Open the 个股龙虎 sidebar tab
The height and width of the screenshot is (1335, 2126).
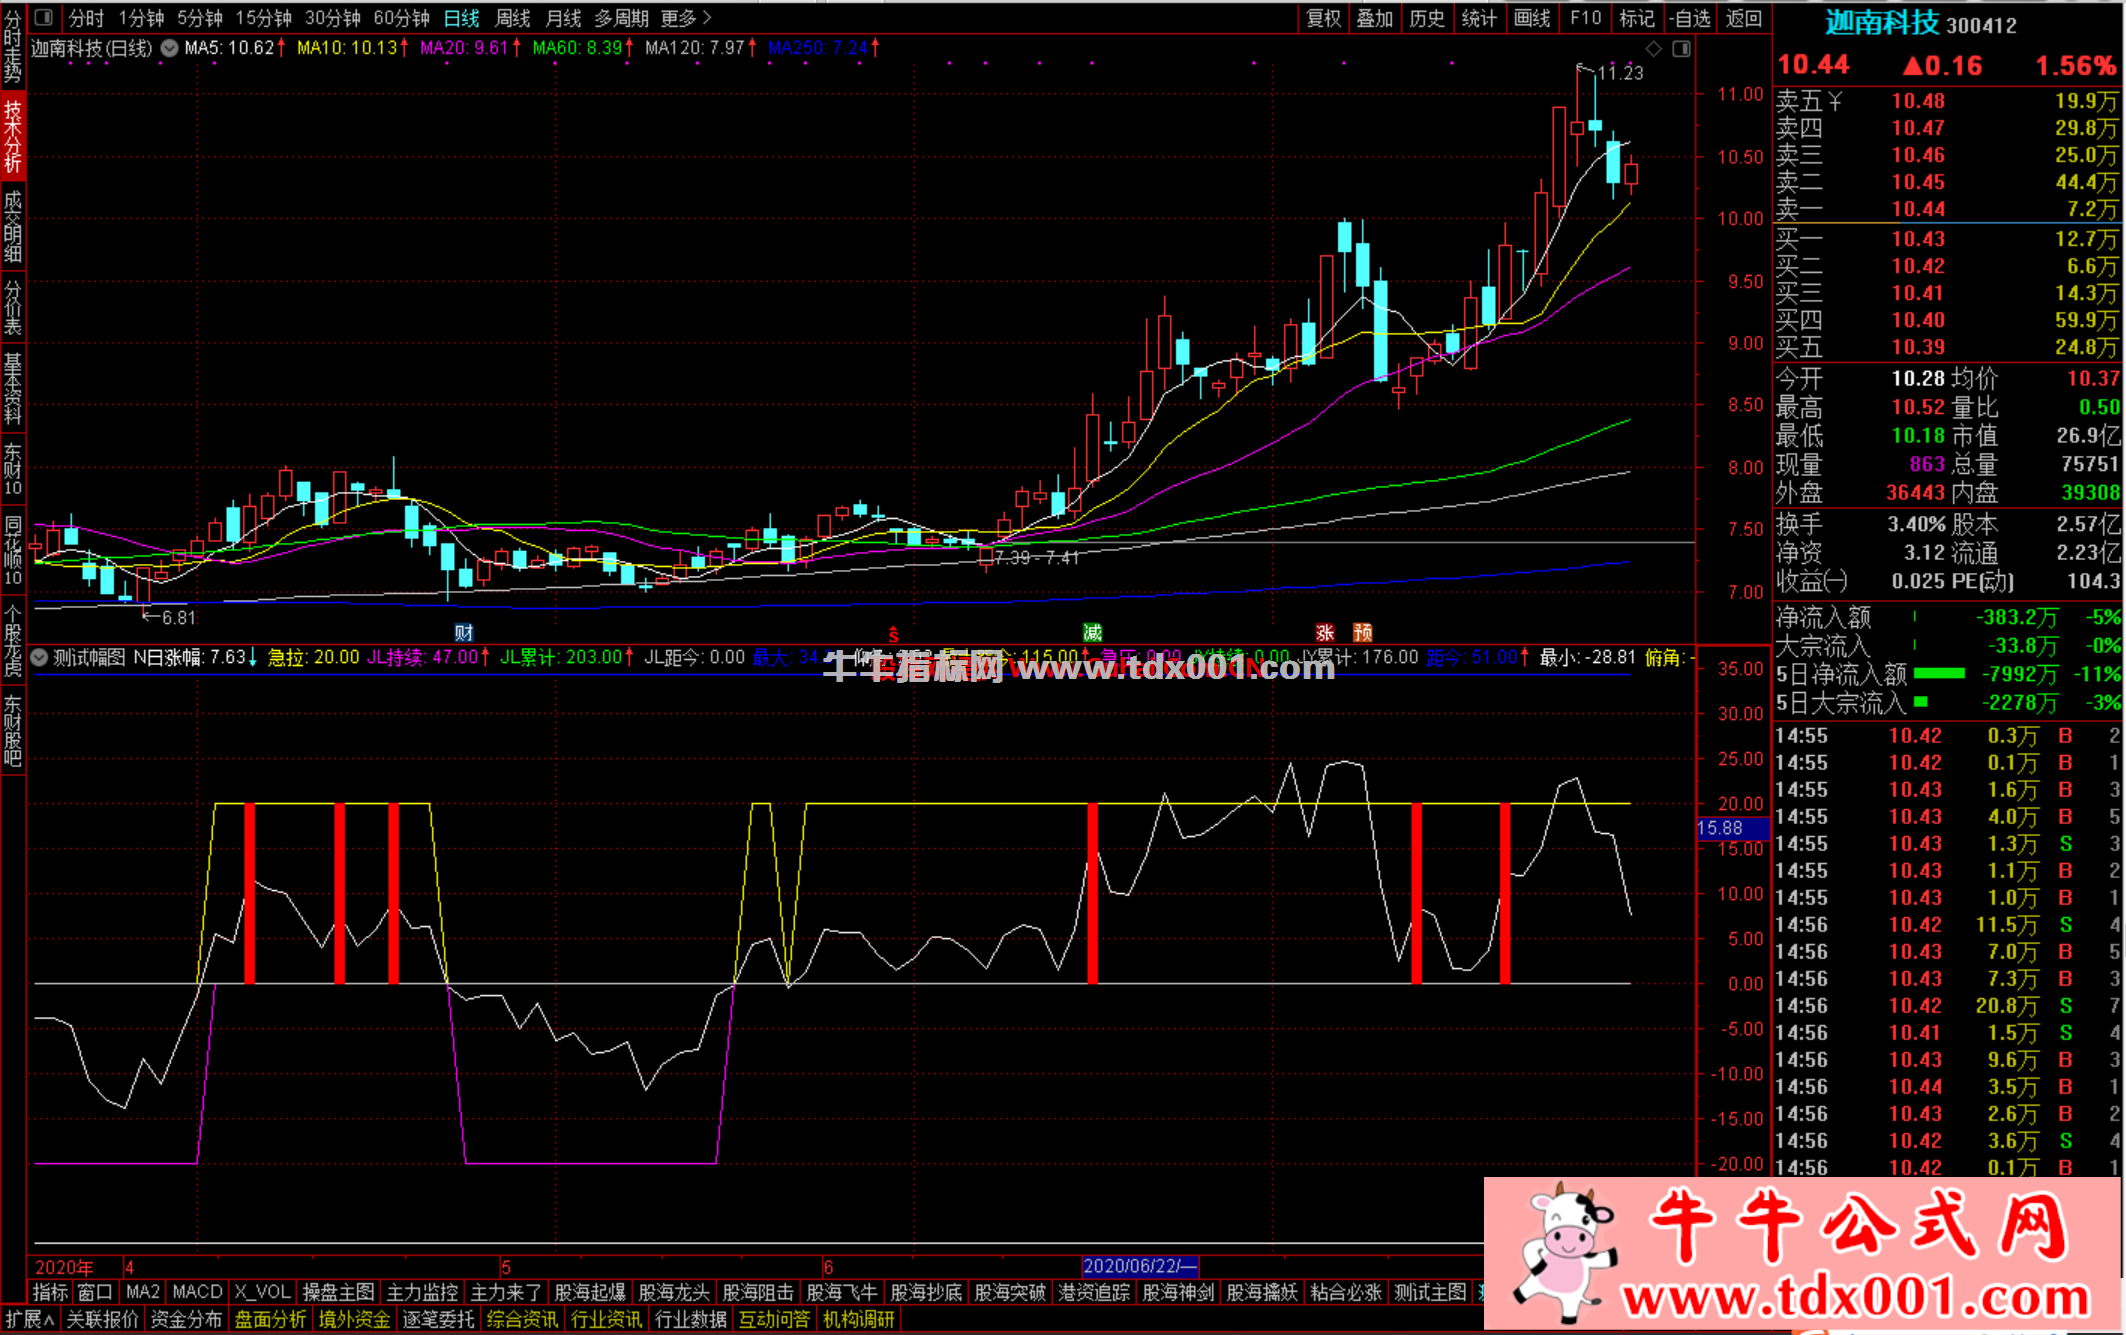click(13, 642)
